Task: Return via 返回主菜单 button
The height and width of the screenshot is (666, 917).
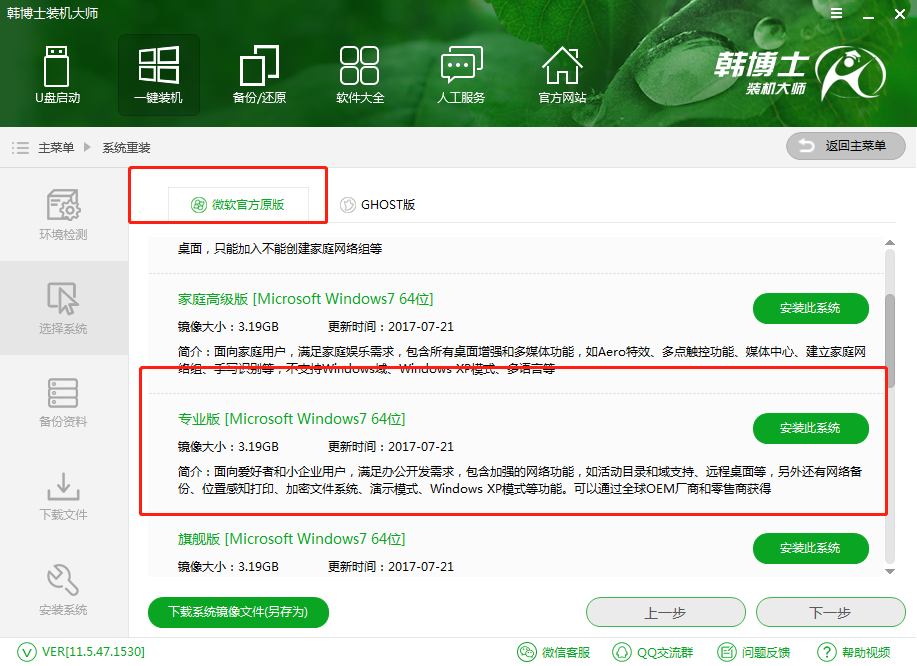Action: (x=845, y=146)
